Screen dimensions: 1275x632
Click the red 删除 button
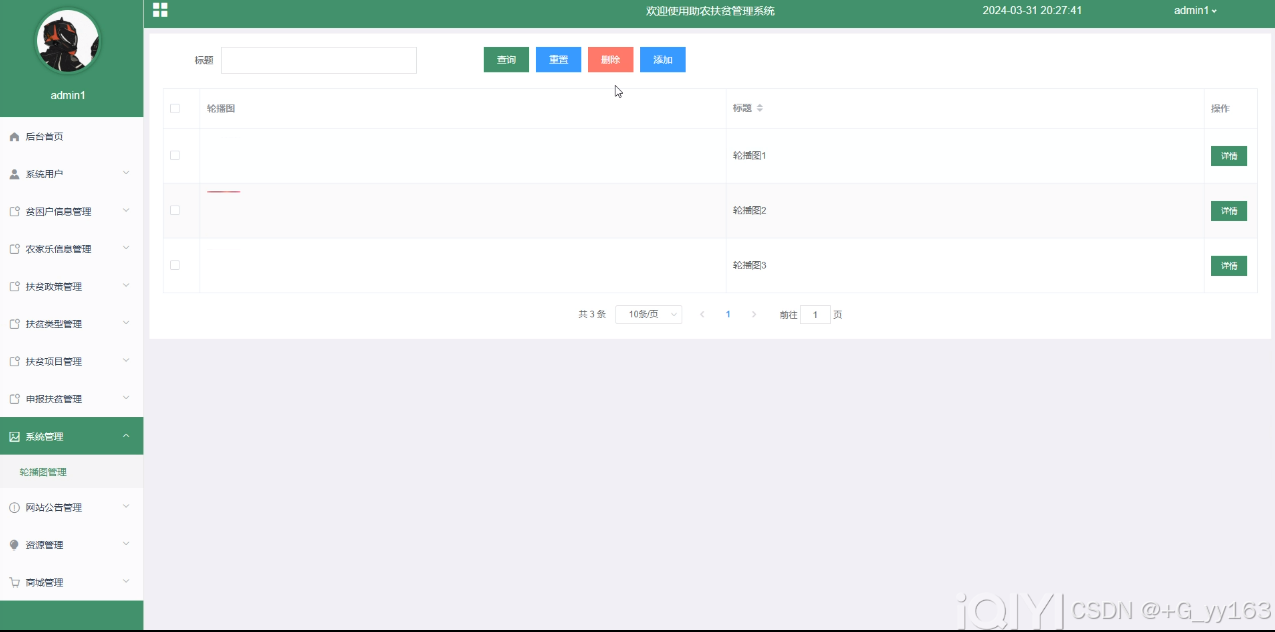(x=610, y=60)
